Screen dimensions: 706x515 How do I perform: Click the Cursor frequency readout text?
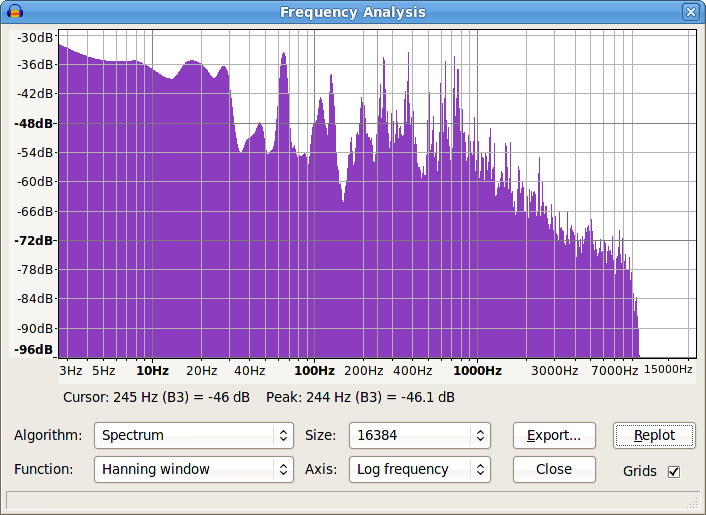(x=156, y=398)
